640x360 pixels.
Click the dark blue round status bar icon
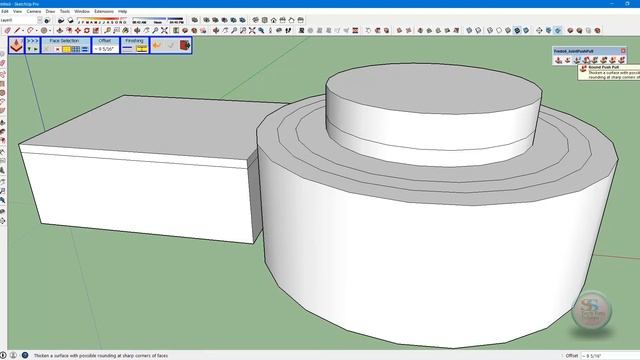pos(25,356)
